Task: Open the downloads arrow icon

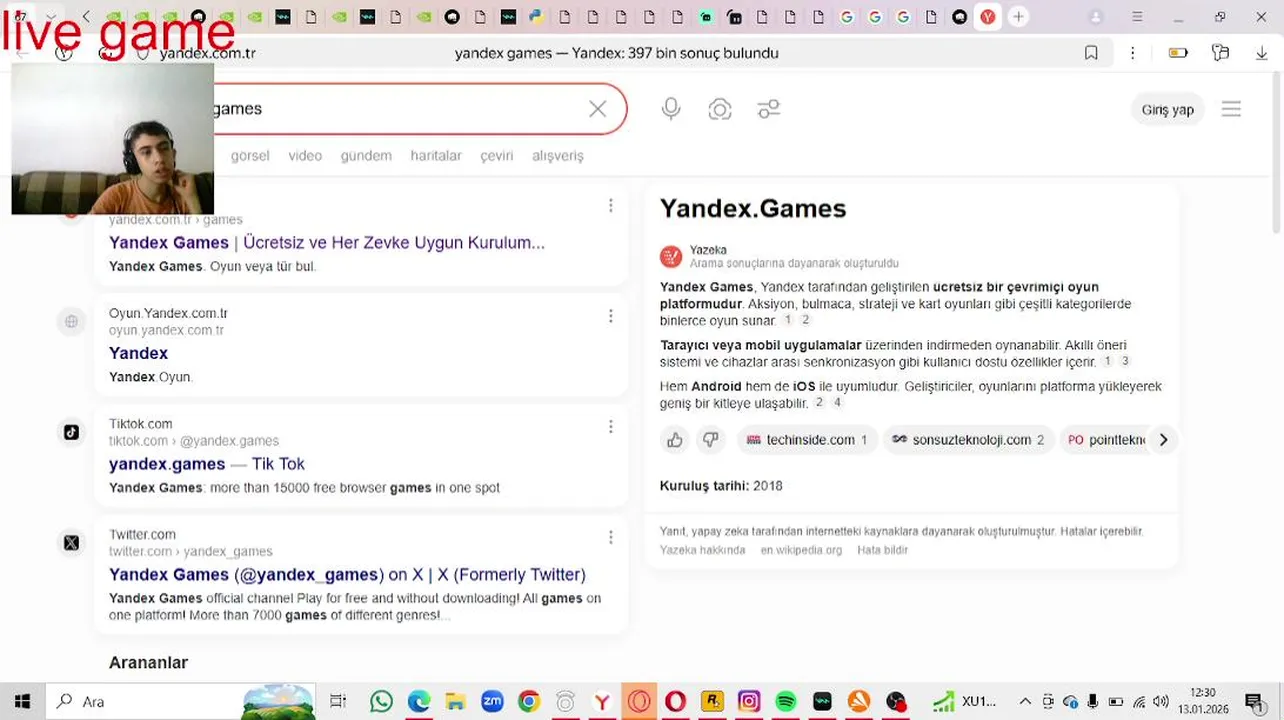Action: tap(1262, 53)
